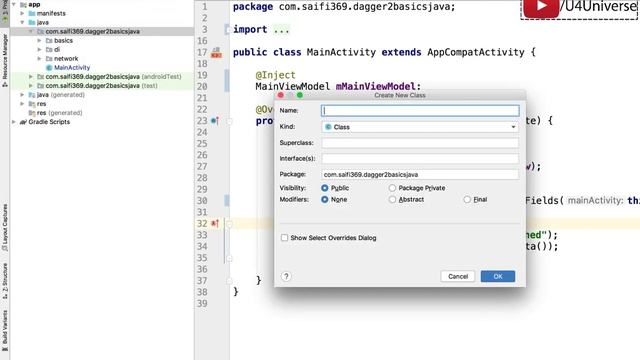Open the help question mark in dialog
The width and height of the screenshot is (640, 360).
286,276
